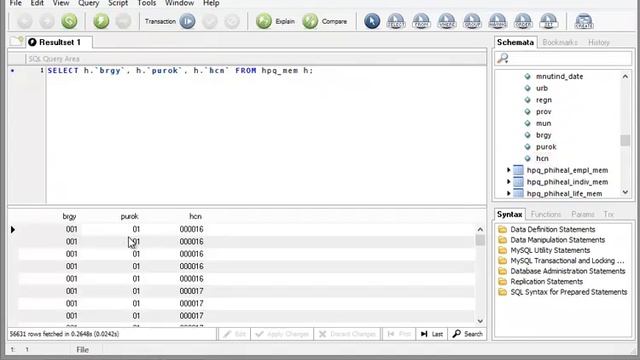Select the HAVING clause tool
The image size is (640, 360).
click(498, 21)
